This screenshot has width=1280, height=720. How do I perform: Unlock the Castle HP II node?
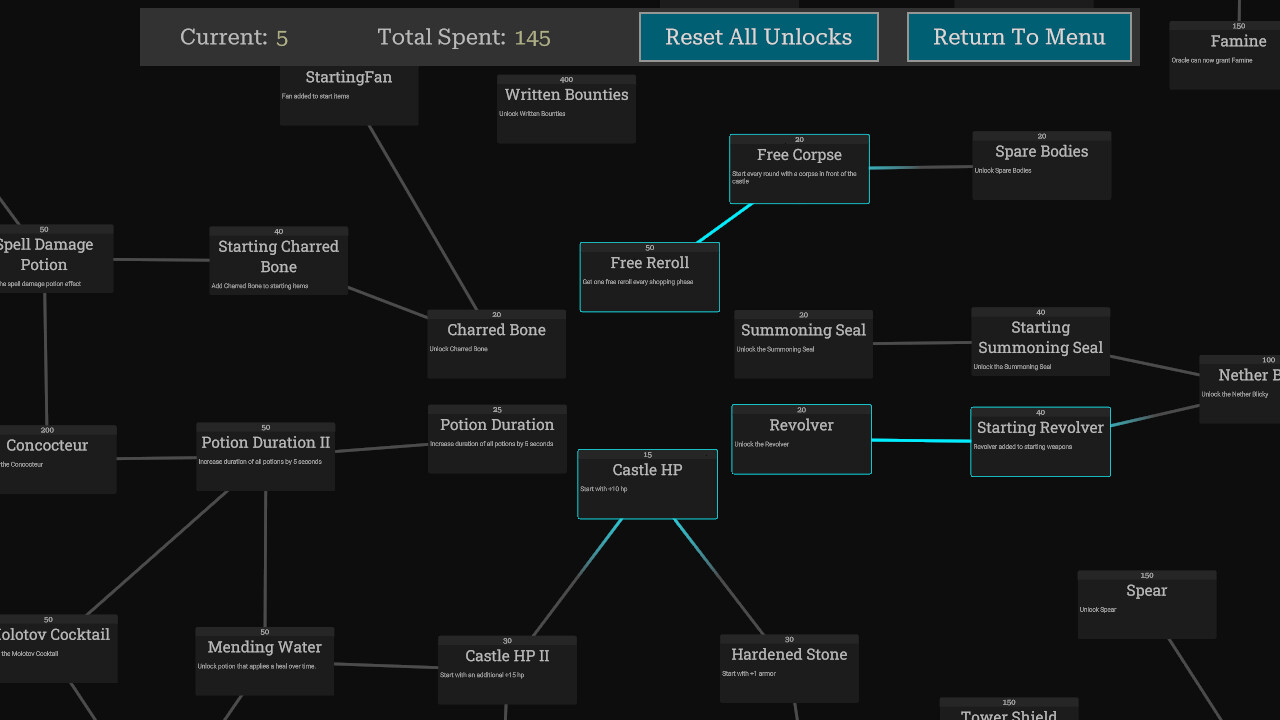tap(507, 670)
